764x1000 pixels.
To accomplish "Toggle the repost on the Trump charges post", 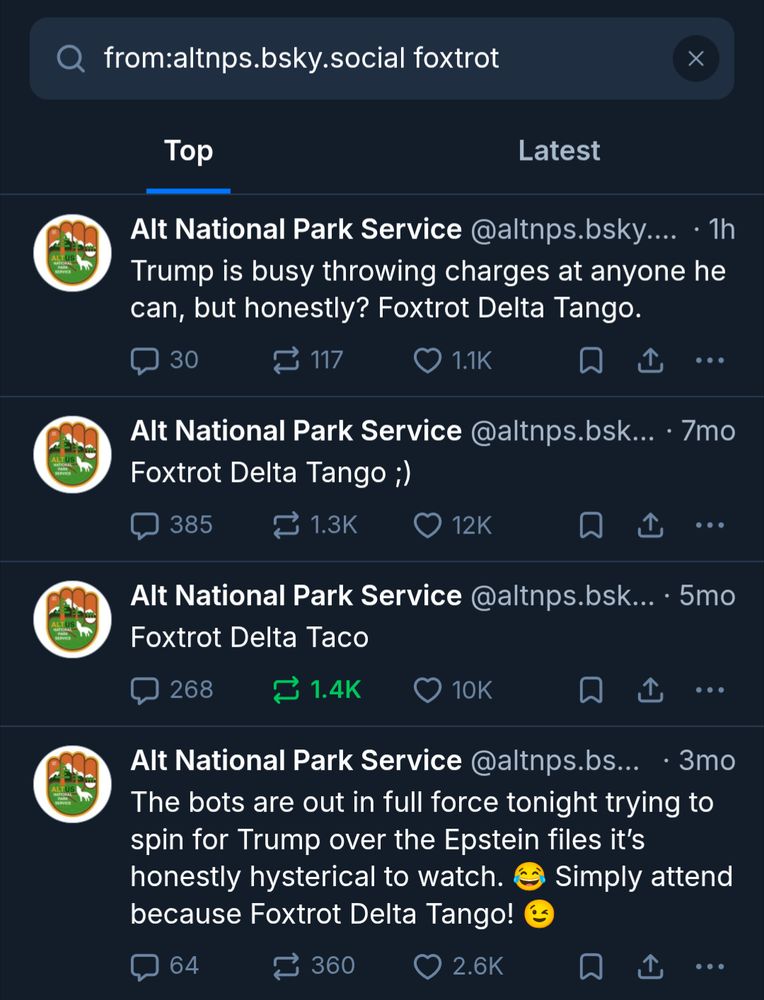I will (283, 360).
